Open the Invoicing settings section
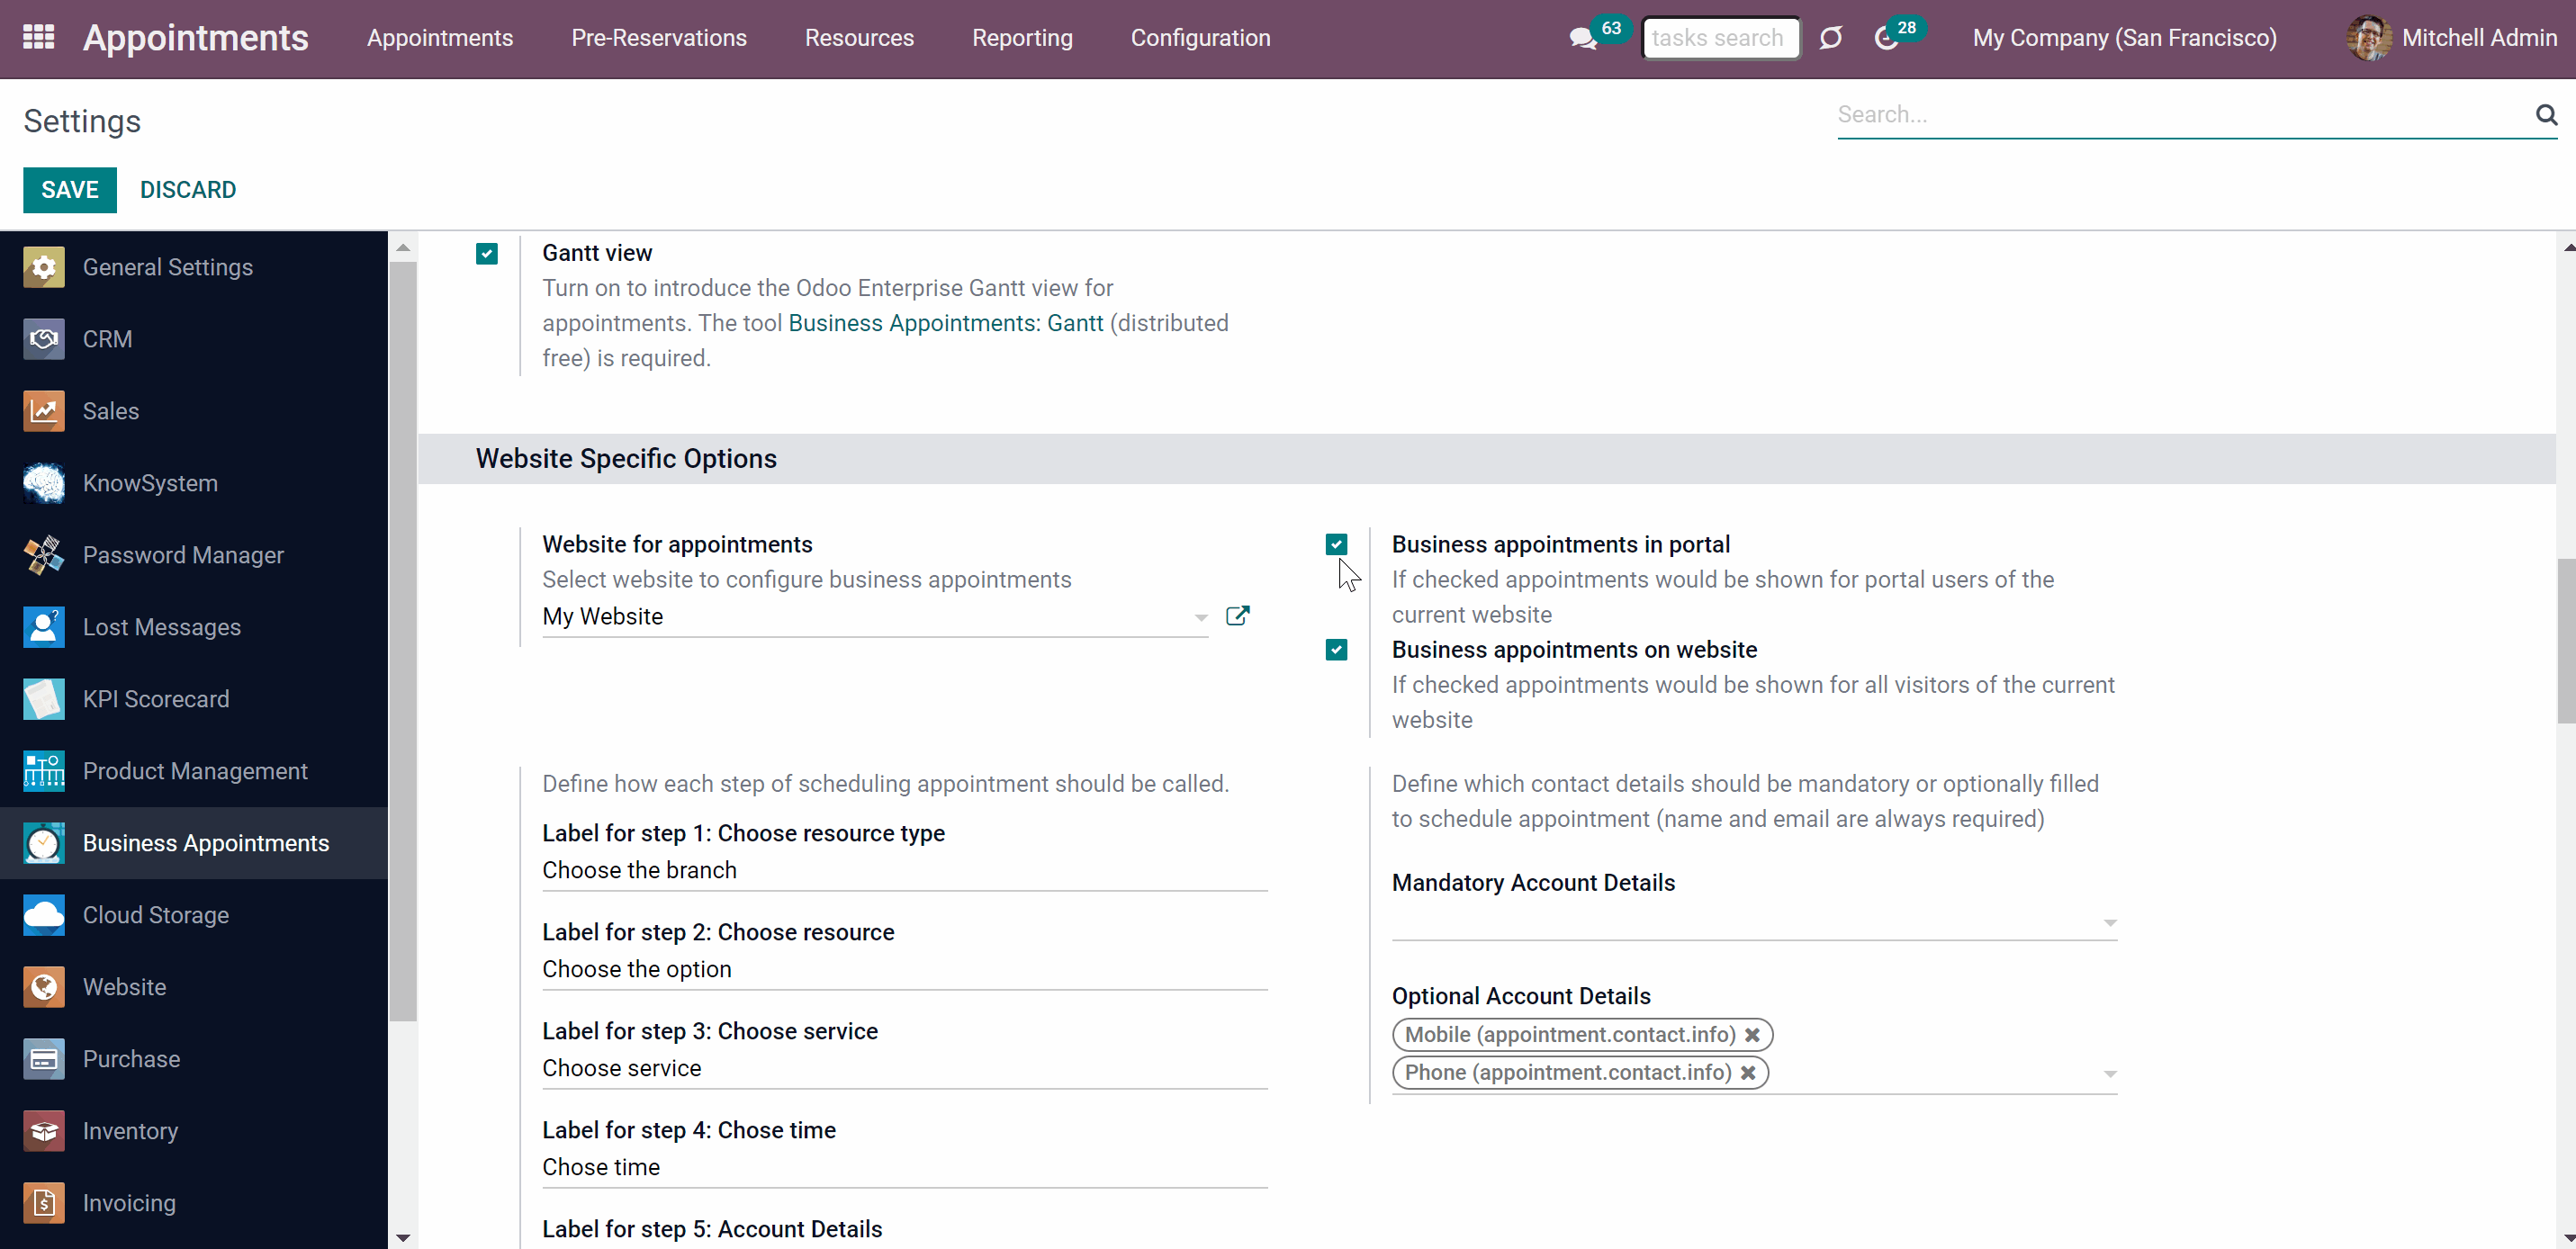2576x1249 pixels. coord(194,1203)
